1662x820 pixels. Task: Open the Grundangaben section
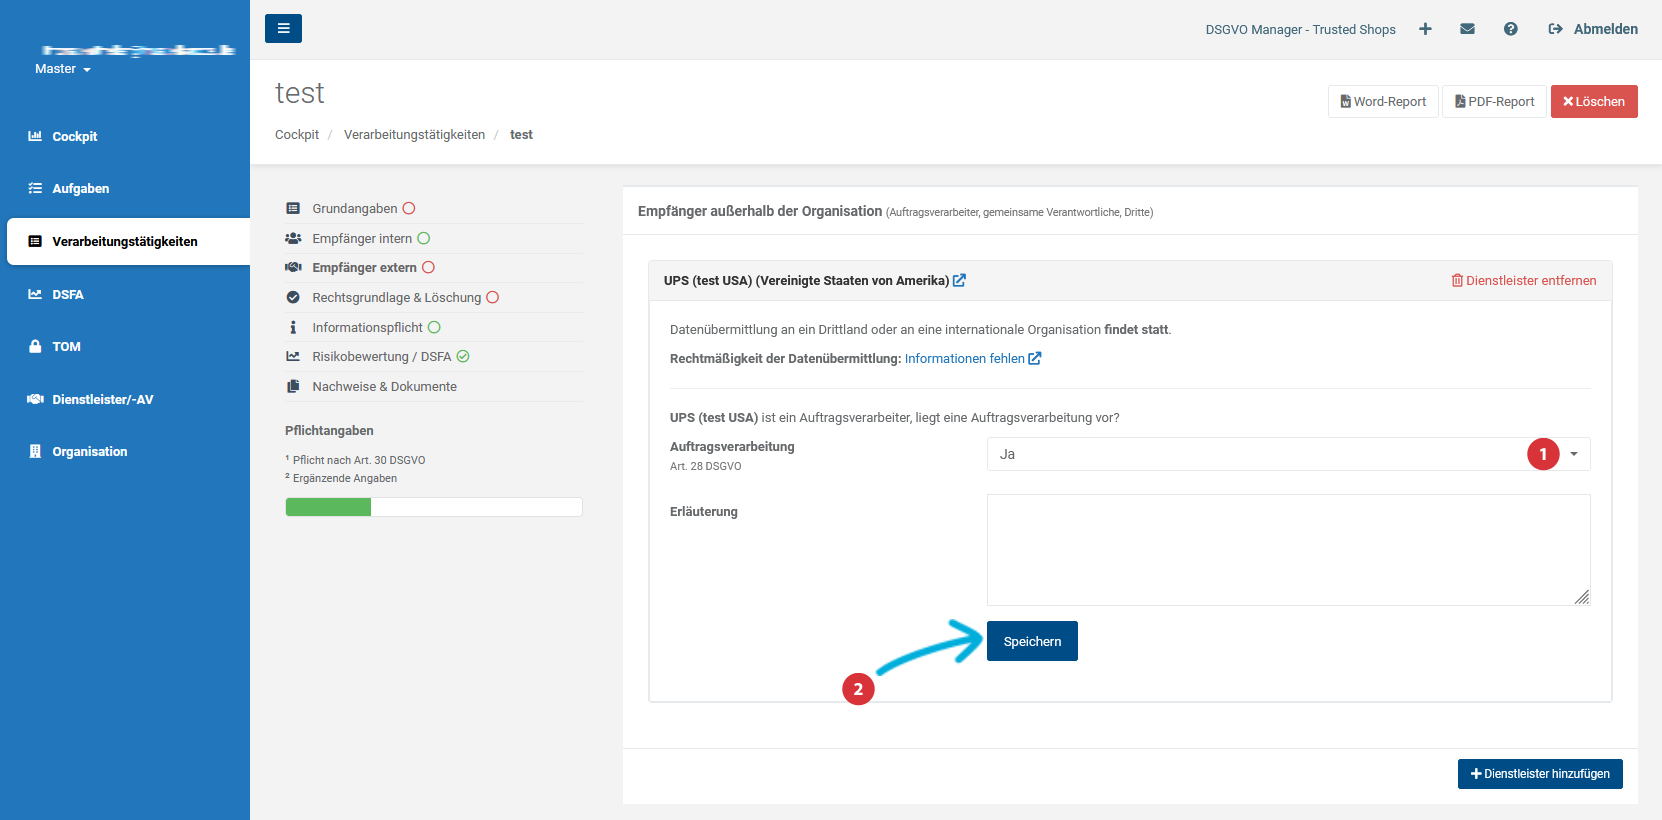[354, 209]
